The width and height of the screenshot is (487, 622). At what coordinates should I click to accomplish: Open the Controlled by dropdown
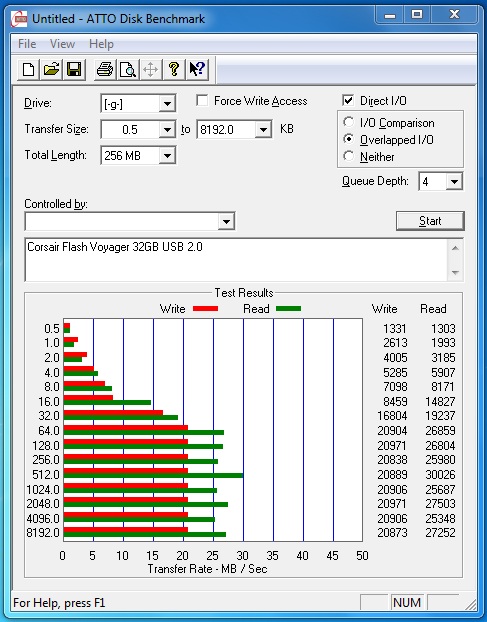coord(226,221)
